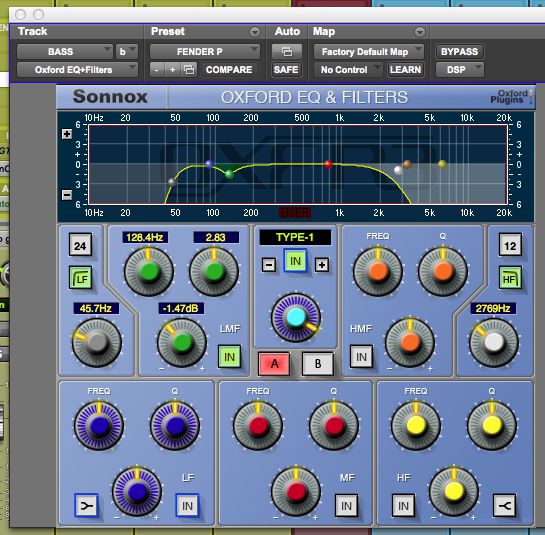The width and height of the screenshot is (545, 535).
Task: Click the orange HMF Q knob
Action: [443, 271]
